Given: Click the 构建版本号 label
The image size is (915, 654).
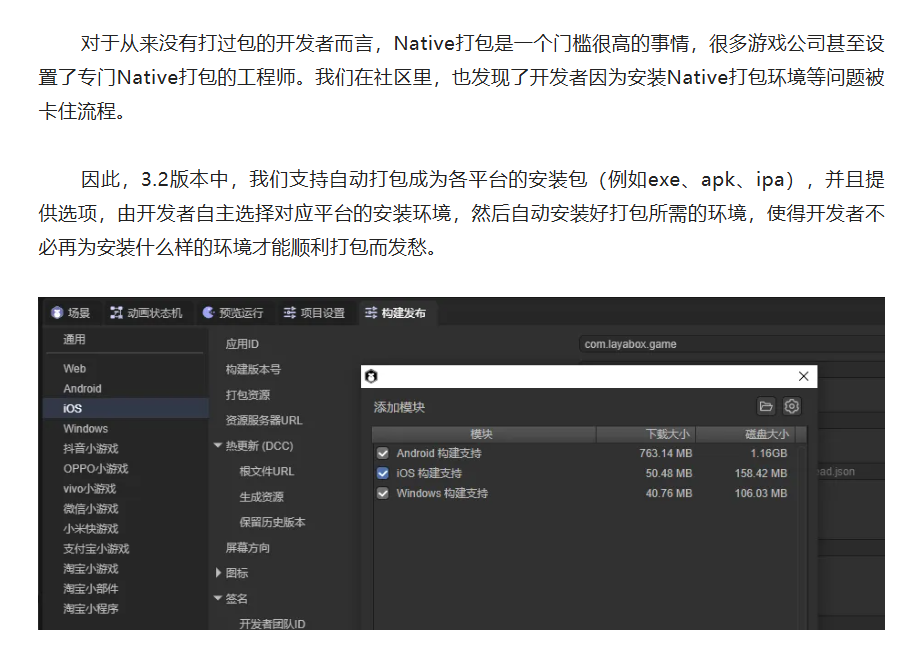Looking at the screenshot, I should (x=253, y=369).
